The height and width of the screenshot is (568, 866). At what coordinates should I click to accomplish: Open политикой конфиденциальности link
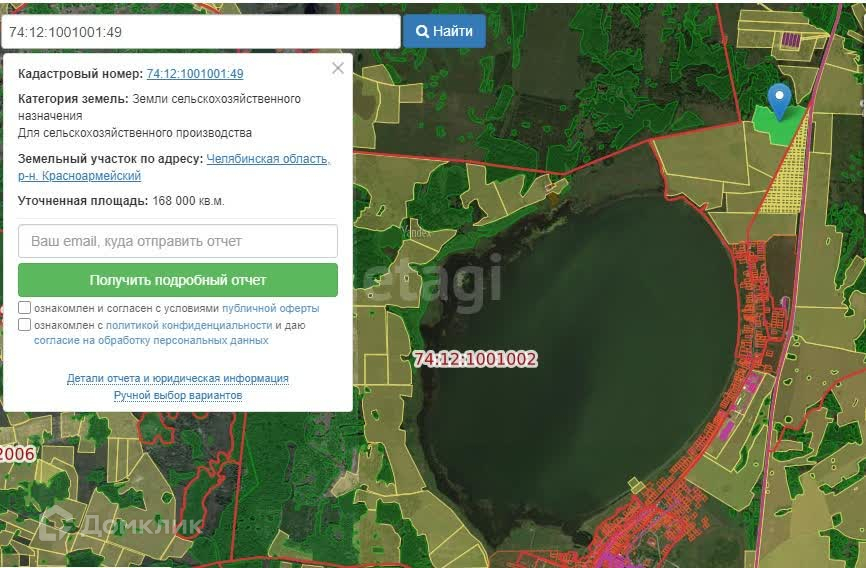coord(189,325)
